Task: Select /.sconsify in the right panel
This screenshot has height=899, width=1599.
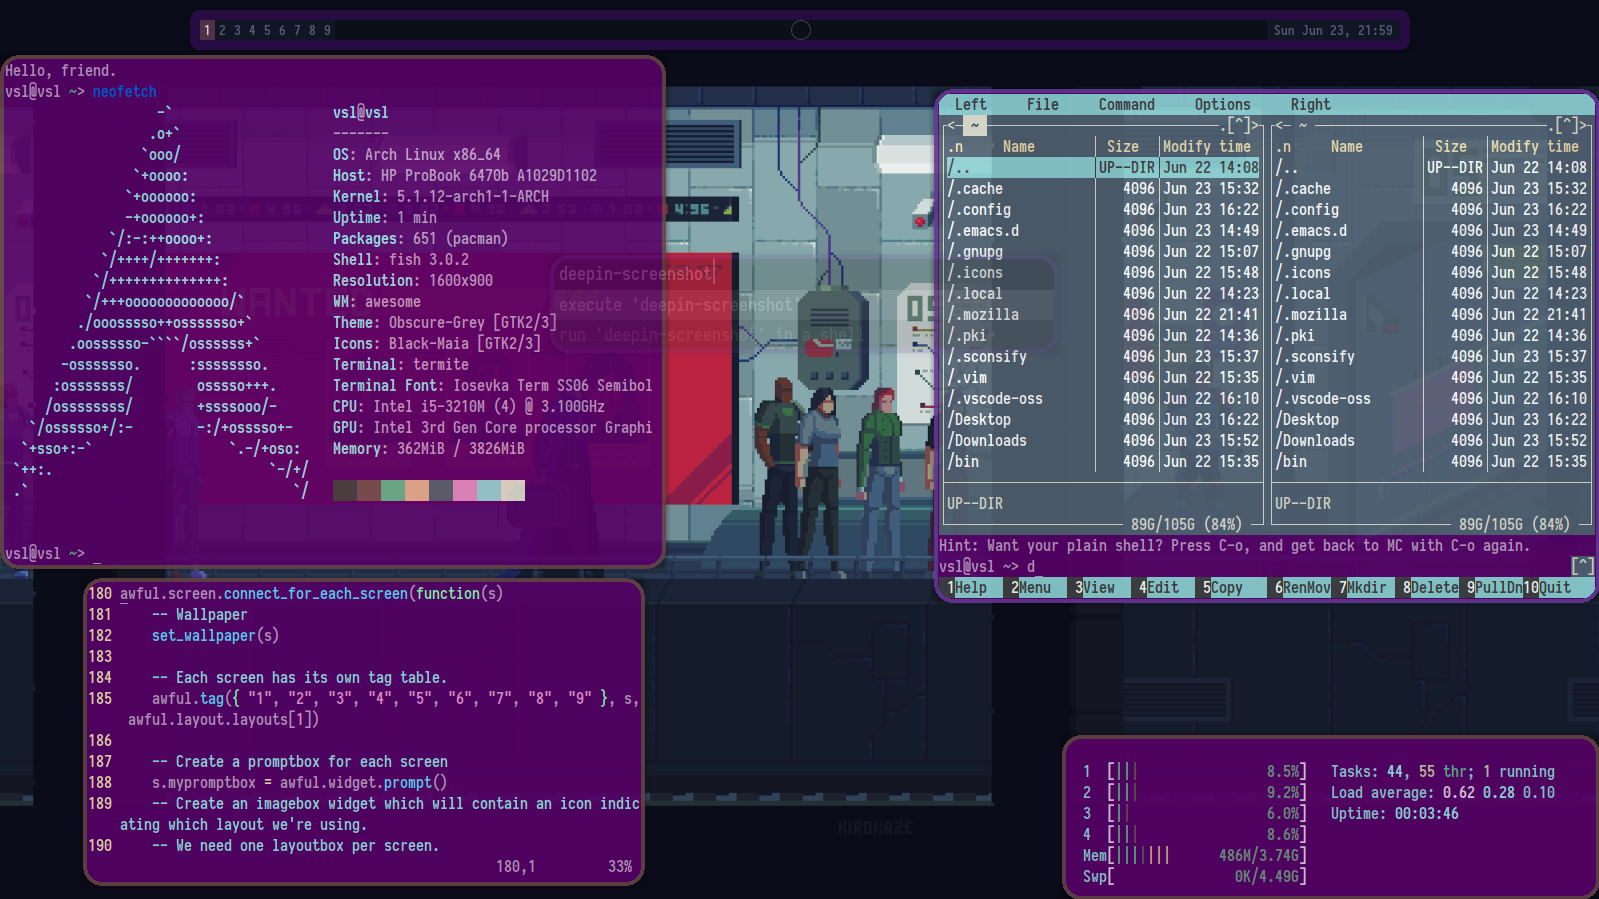Action: click(1431, 356)
